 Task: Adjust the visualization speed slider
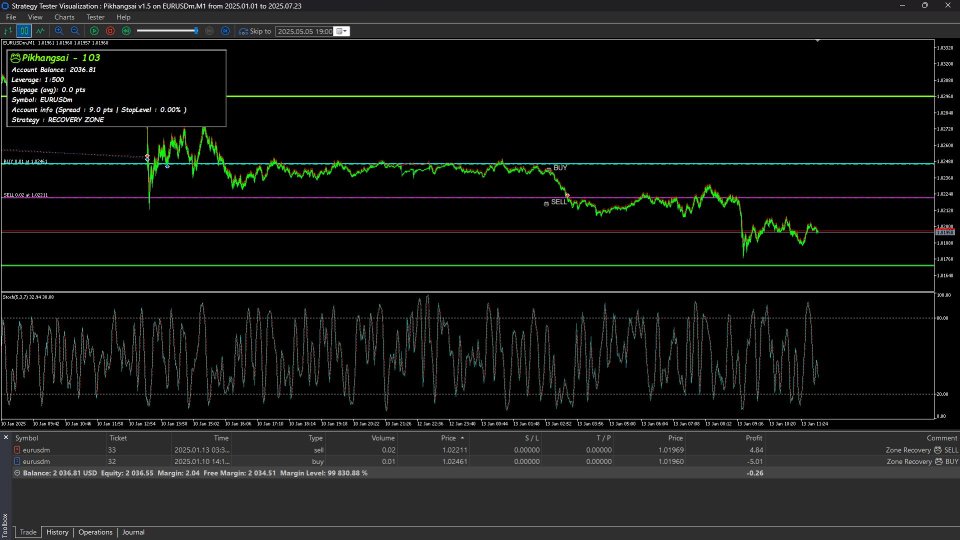tap(167, 31)
